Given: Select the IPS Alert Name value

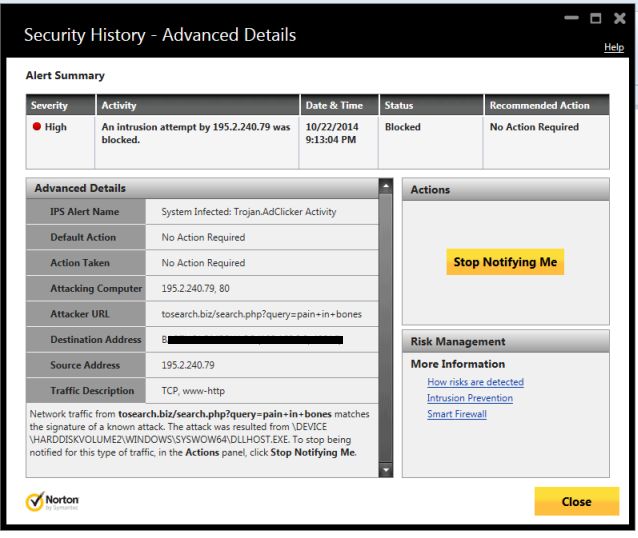Looking at the screenshot, I should pyautogui.click(x=249, y=212).
